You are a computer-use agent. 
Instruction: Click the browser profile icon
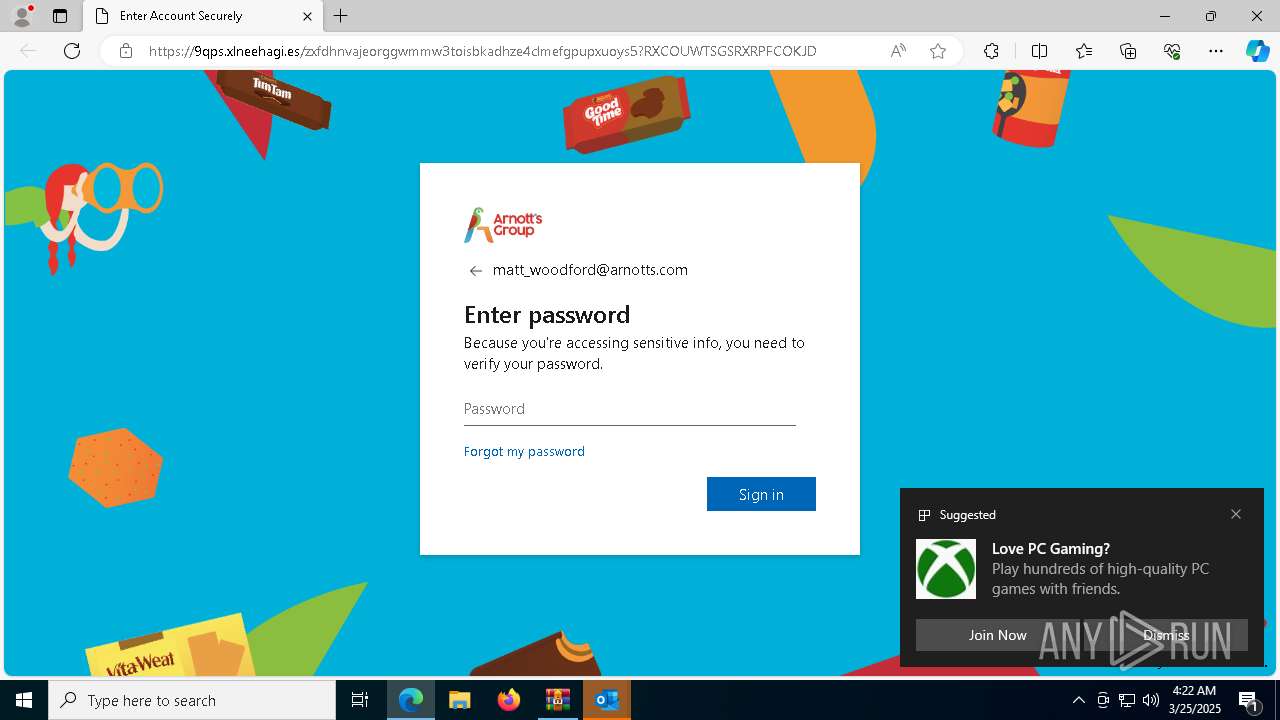[x=22, y=16]
